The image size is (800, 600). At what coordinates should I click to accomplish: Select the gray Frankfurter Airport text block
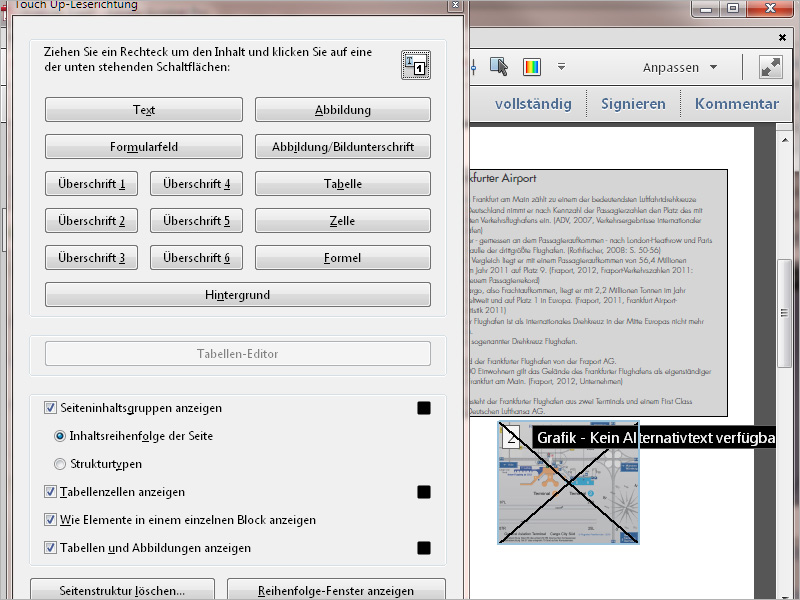click(598, 293)
